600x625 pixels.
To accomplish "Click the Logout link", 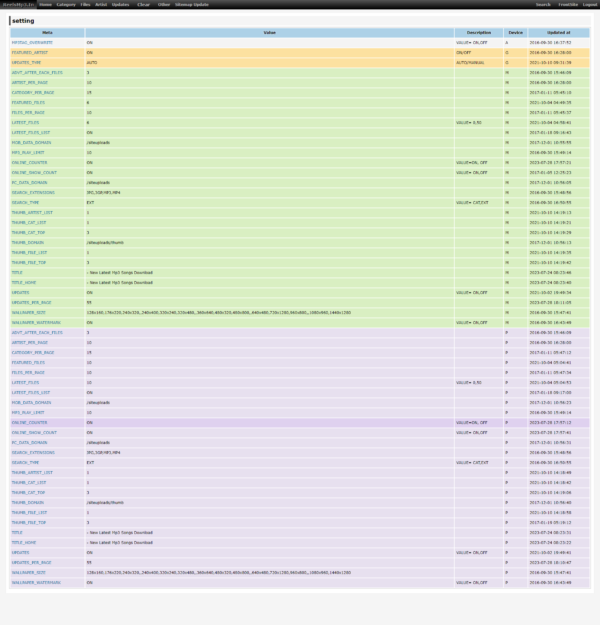I will tap(590, 4).
